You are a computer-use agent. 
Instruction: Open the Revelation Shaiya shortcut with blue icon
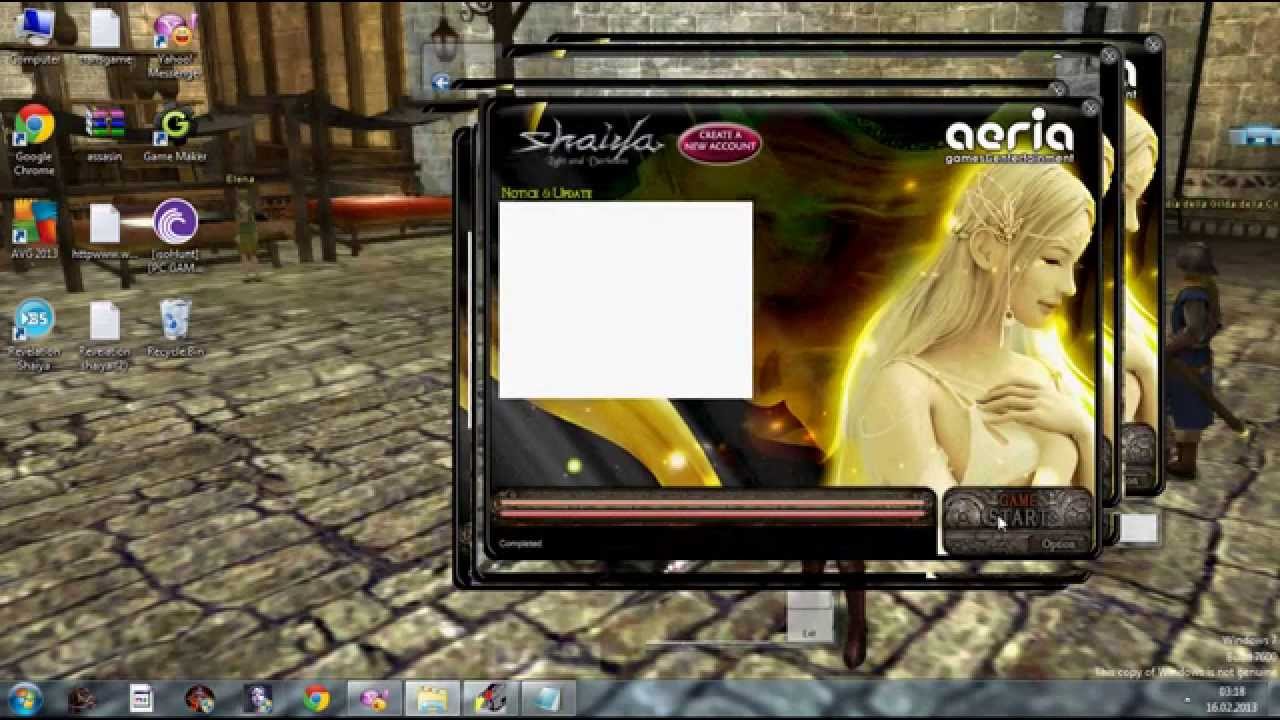click(x=34, y=335)
